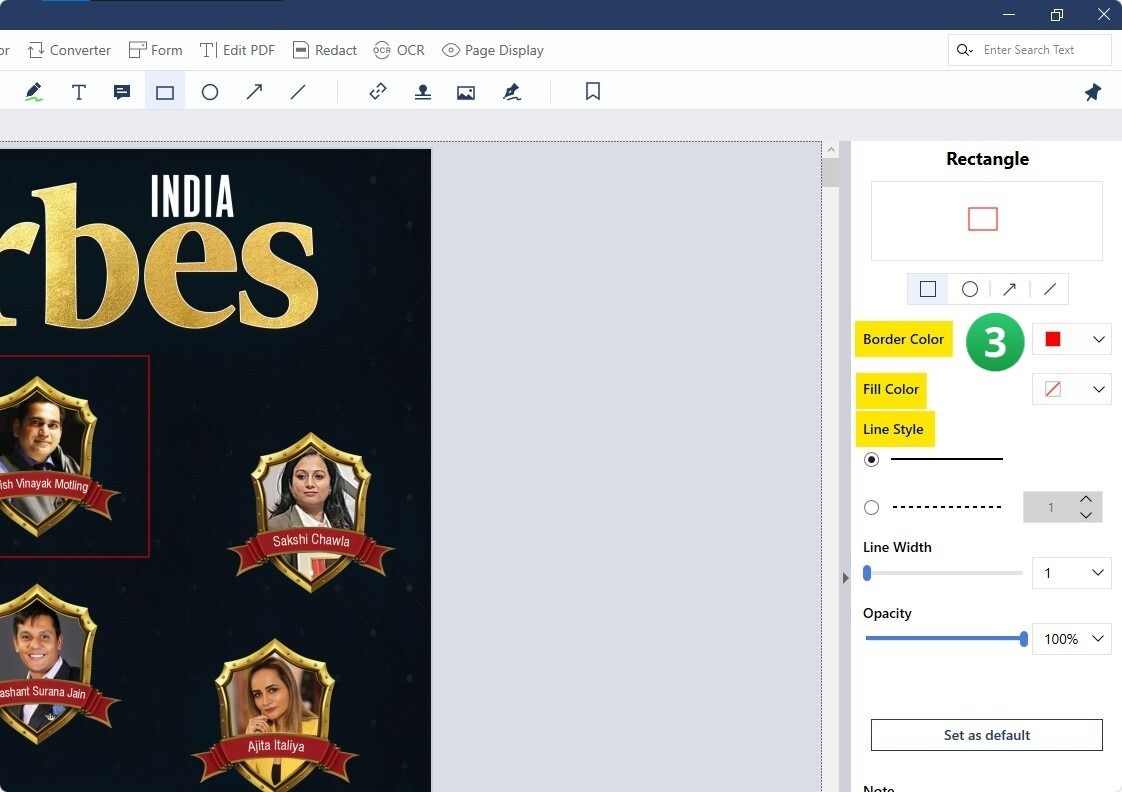This screenshot has height=792, width=1122.
Task: Open the Form tab
Action: (155, 50)
